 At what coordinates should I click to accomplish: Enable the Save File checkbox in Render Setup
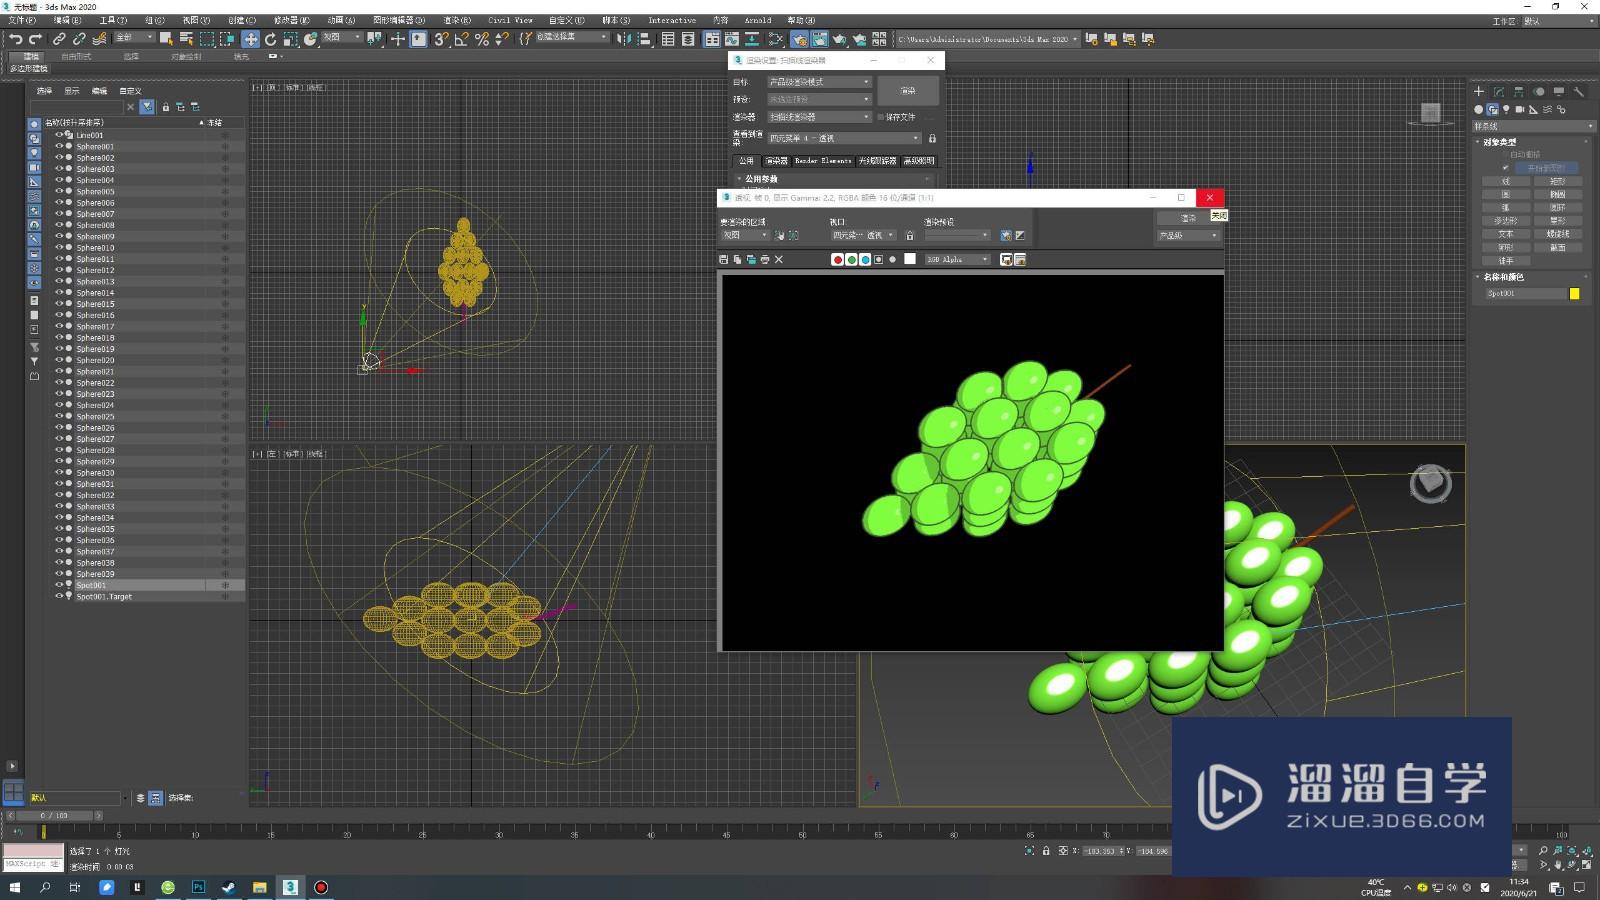[x=881, y=117]
